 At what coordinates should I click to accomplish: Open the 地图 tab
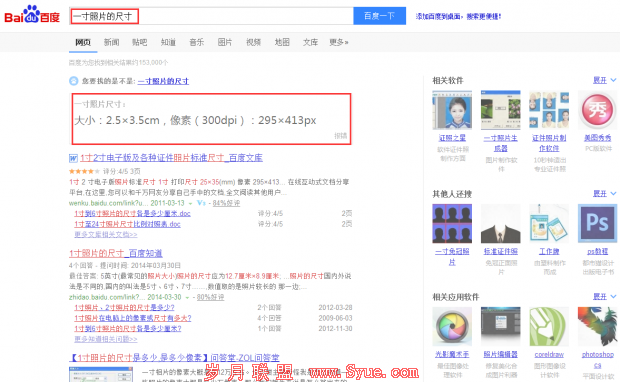click(282, 42)
